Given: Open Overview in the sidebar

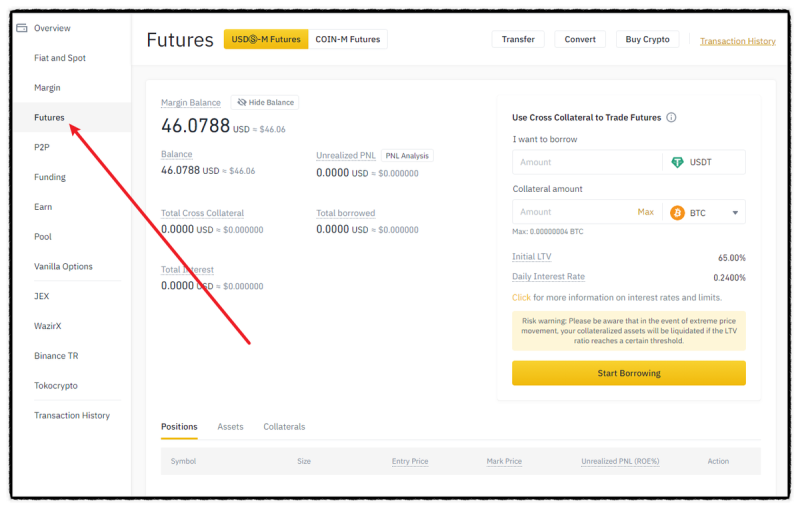Looking at the screenshot, I should click(52, 28).
